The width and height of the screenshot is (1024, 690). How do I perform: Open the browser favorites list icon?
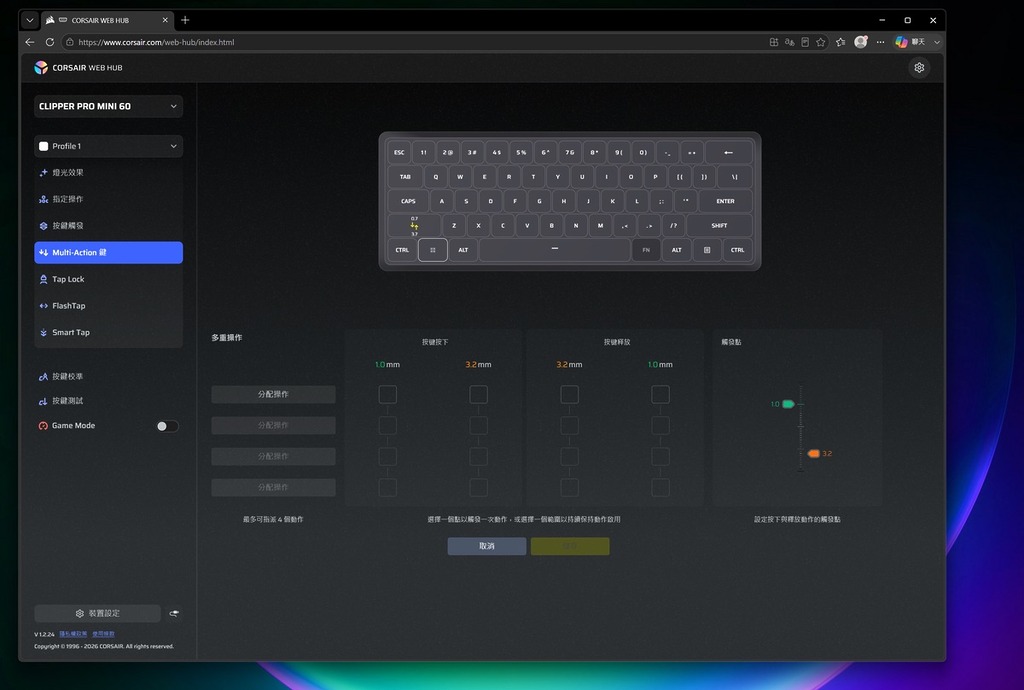pos(840,42)
